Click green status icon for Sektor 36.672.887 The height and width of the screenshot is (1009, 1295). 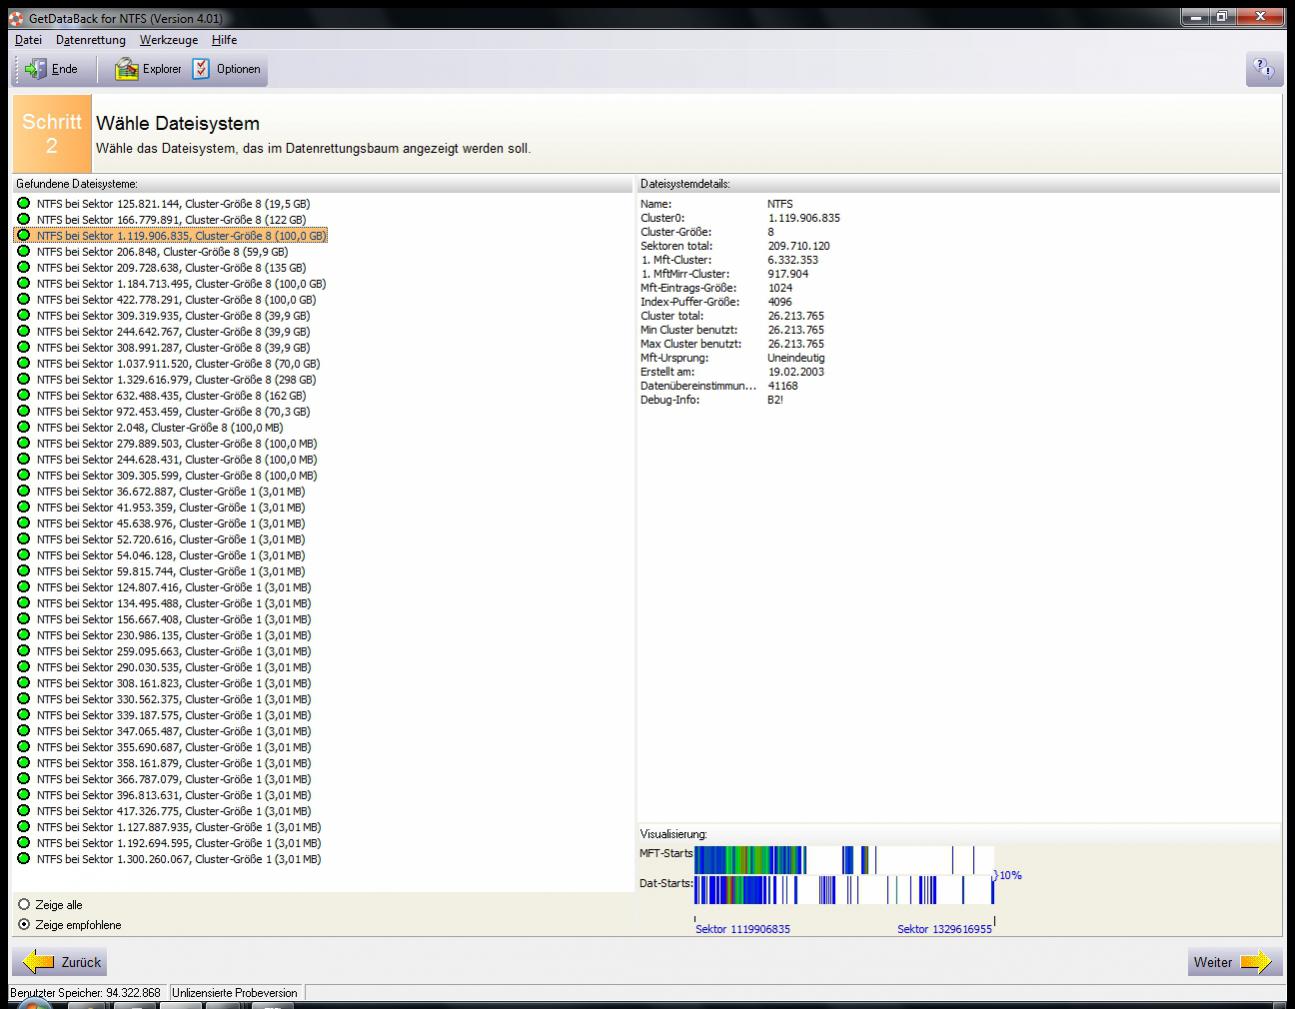click(x=24, y=492)
